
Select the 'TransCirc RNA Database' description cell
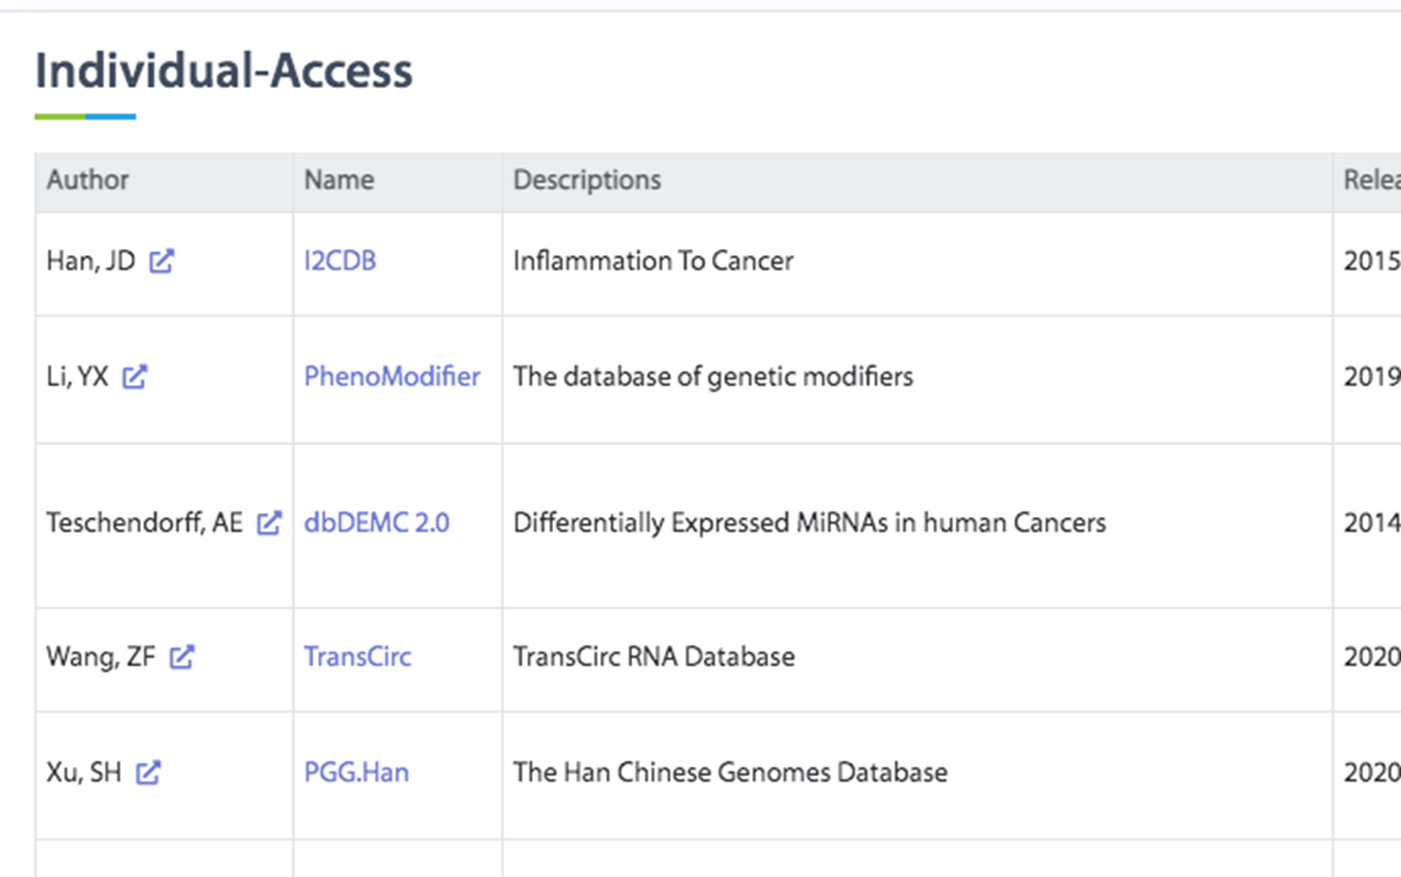pos(917,660)
